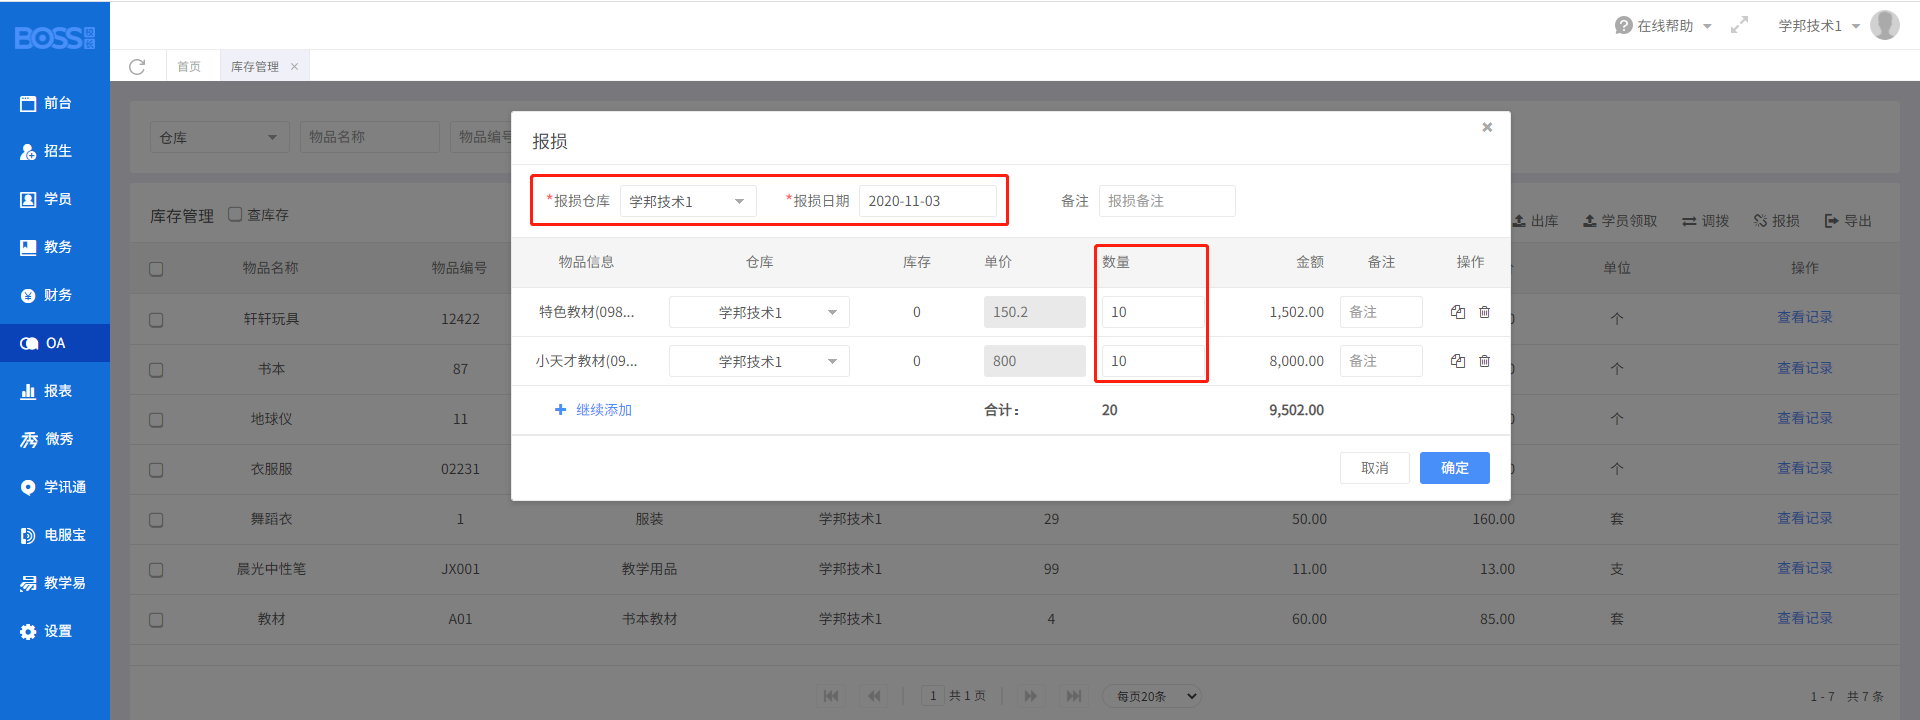Check the 地球仪 row checkbox
Viewport: 1920px width, 720px height.
point(156,420)
